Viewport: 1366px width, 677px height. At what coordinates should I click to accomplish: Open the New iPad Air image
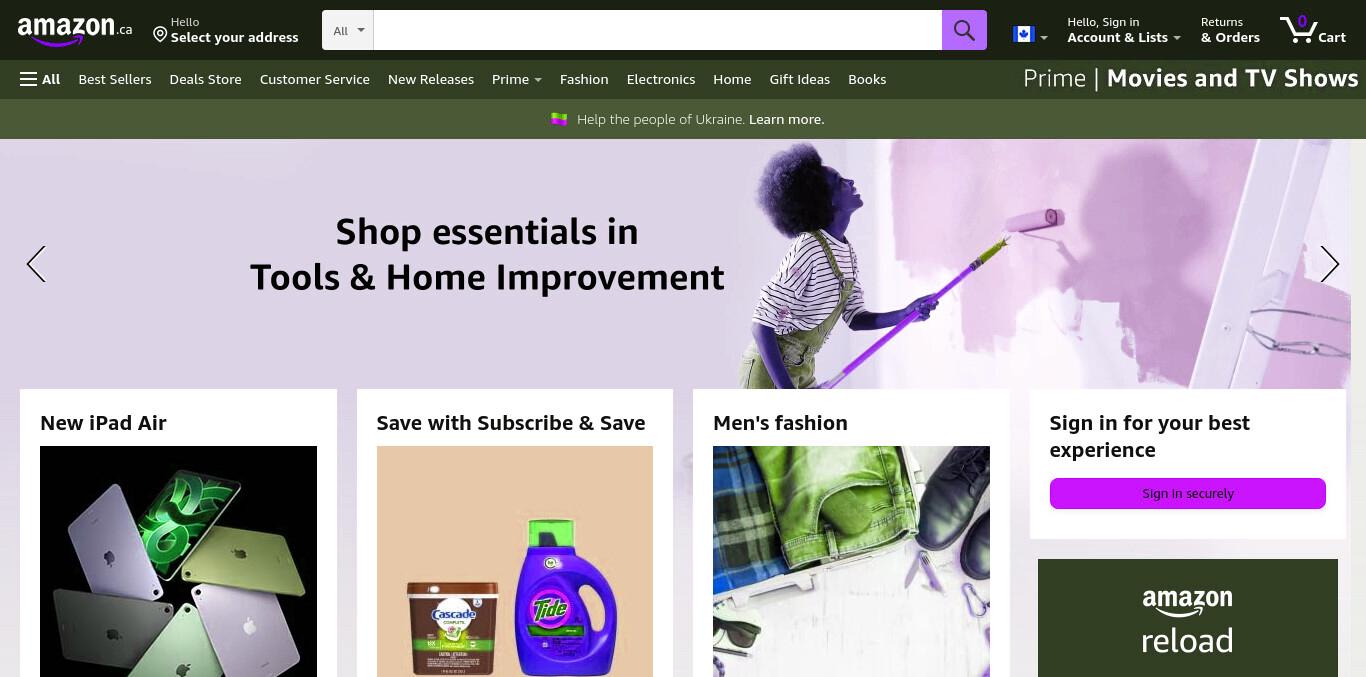(178, 561)
